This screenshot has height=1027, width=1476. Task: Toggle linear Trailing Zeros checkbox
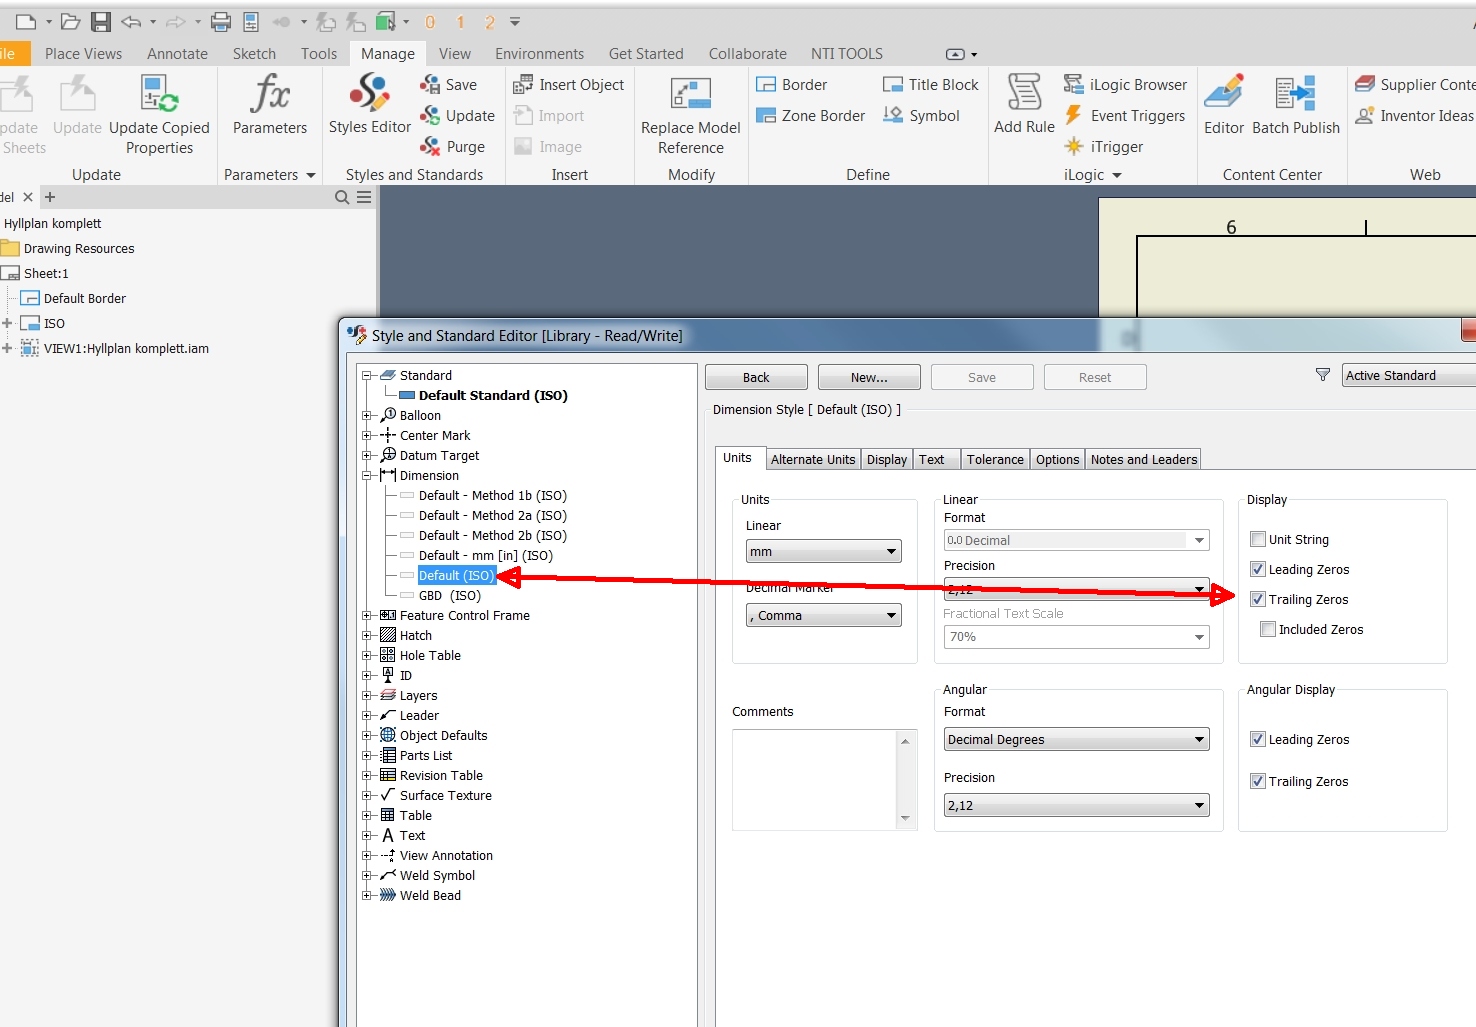[x=1258, y=599]
